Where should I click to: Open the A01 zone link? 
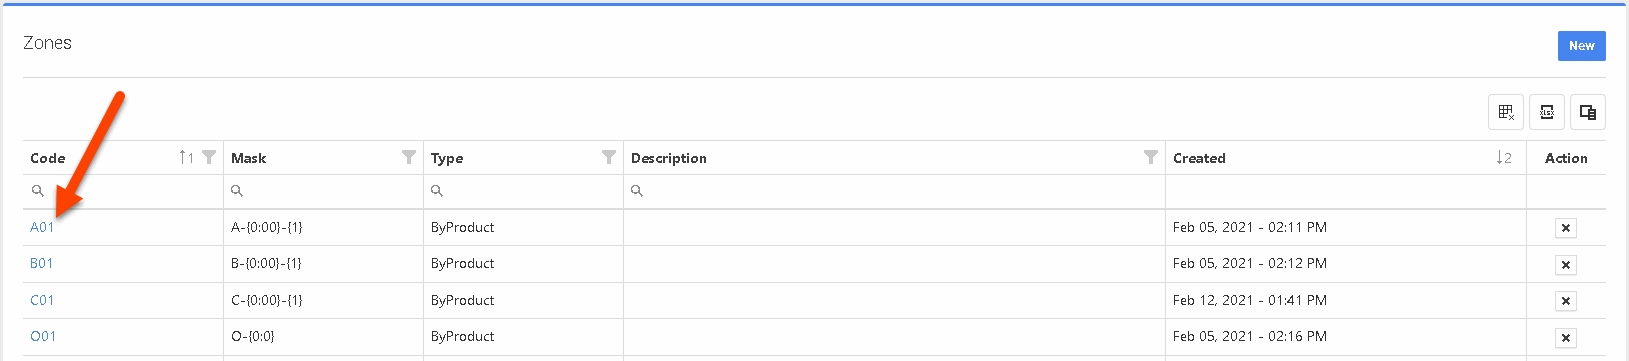tap(42, 227)
